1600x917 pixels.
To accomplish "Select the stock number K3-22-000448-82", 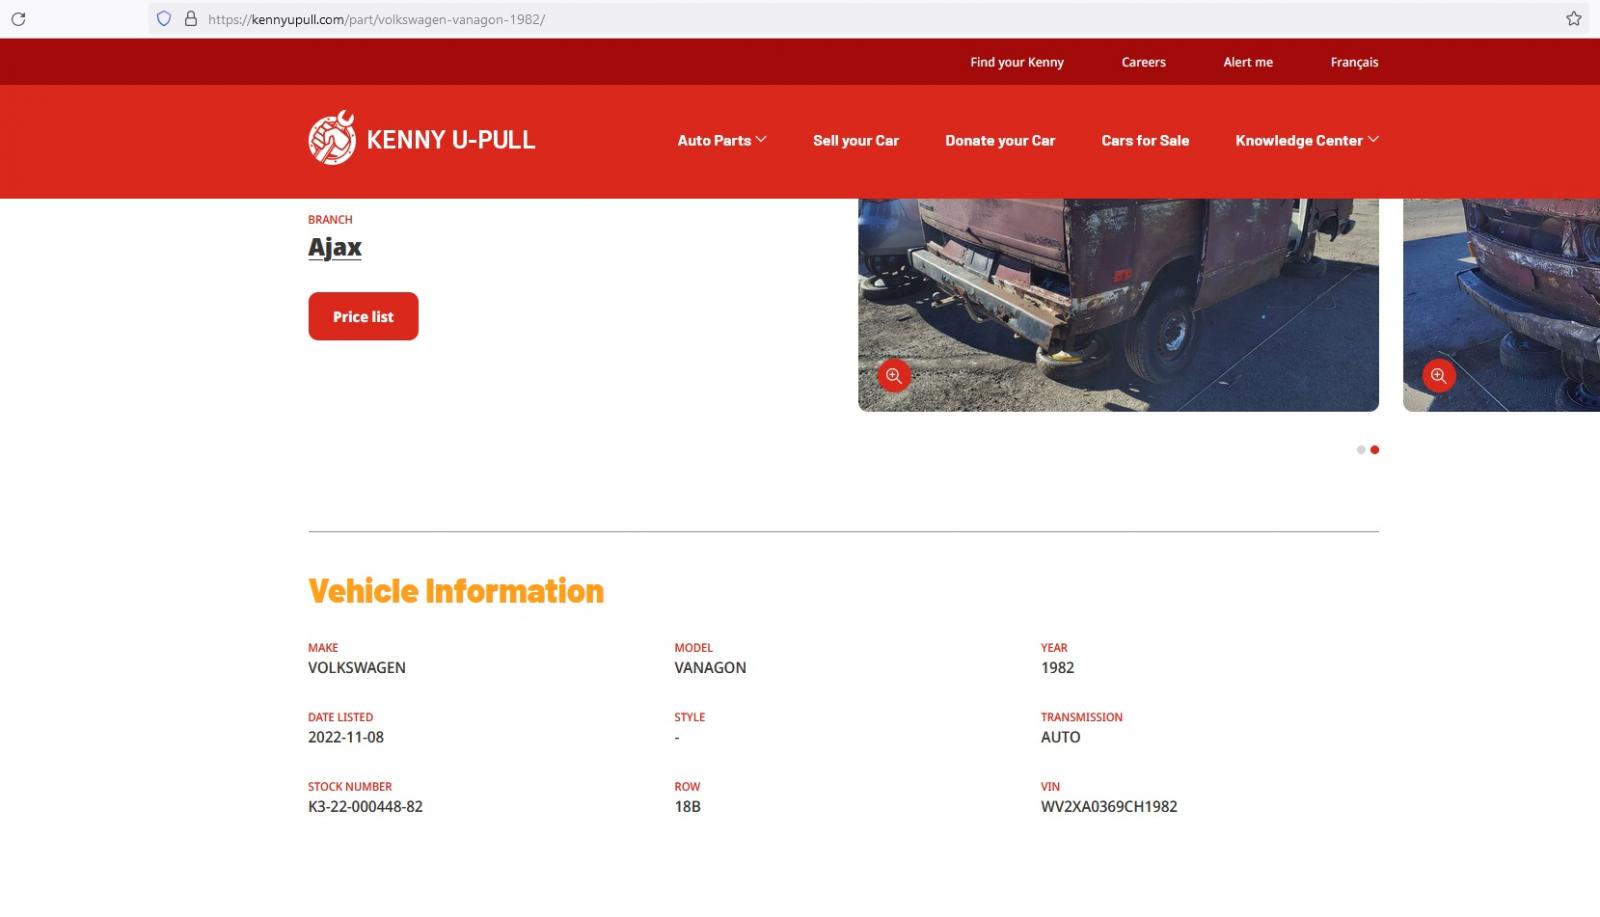I will click(365, 807).
